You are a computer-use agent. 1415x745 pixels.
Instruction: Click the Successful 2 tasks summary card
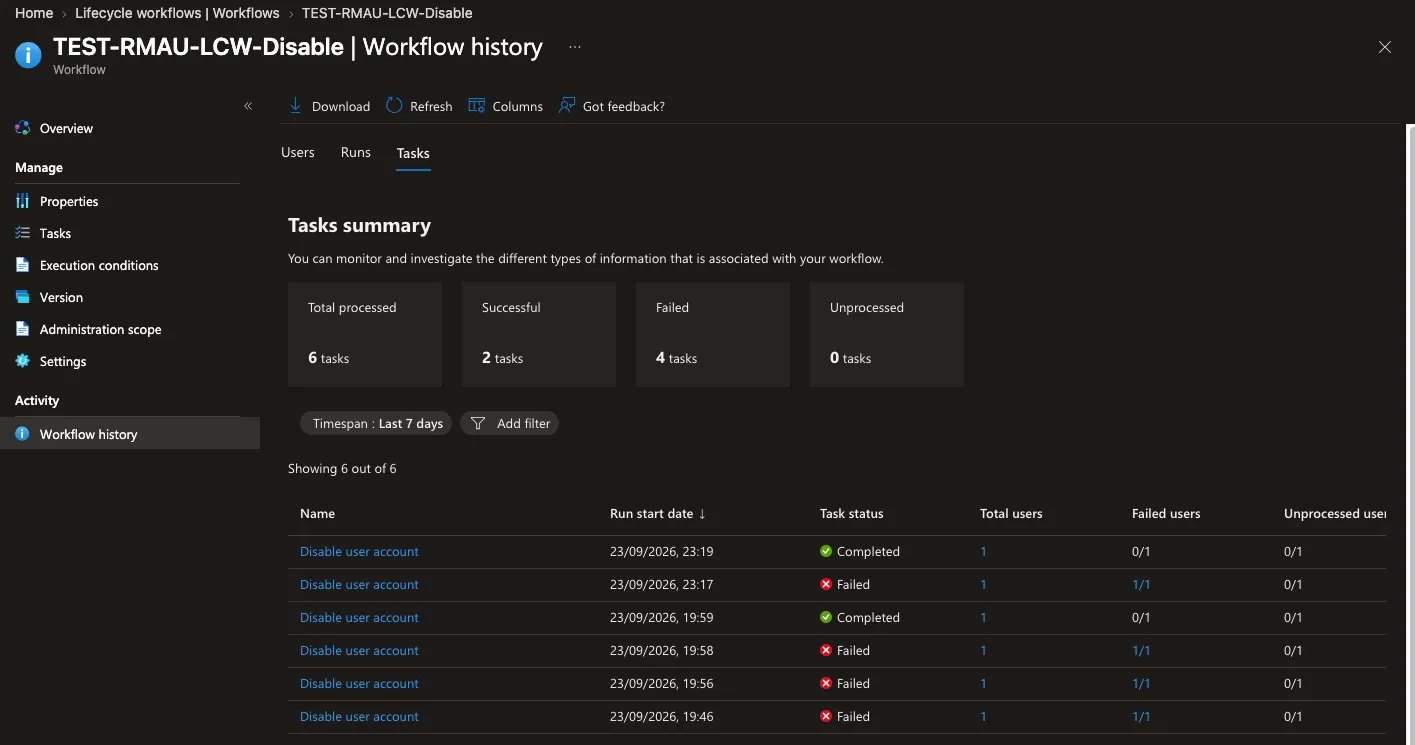[x=539, y=334]
